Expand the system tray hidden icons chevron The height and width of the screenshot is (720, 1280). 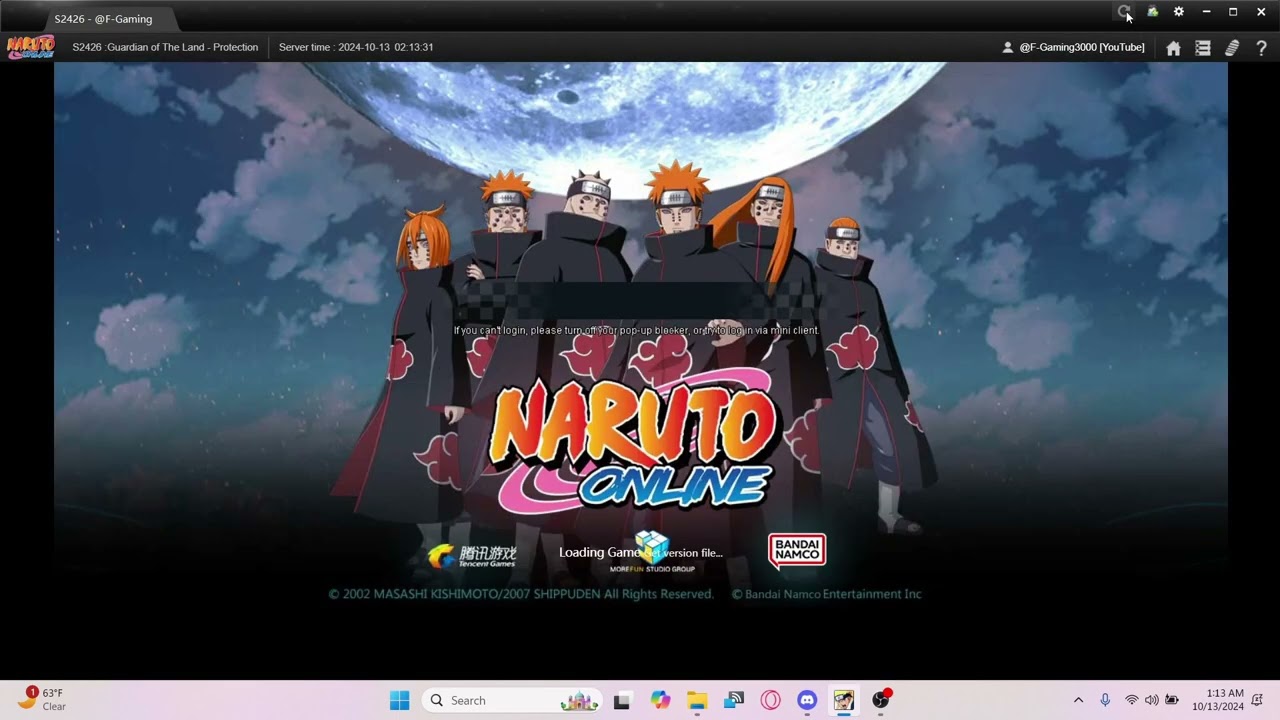(1078, 700)
